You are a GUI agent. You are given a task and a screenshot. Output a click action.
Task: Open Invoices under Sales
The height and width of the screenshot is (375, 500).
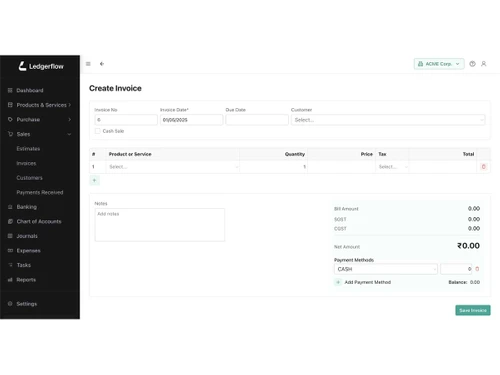coord(26,163)
